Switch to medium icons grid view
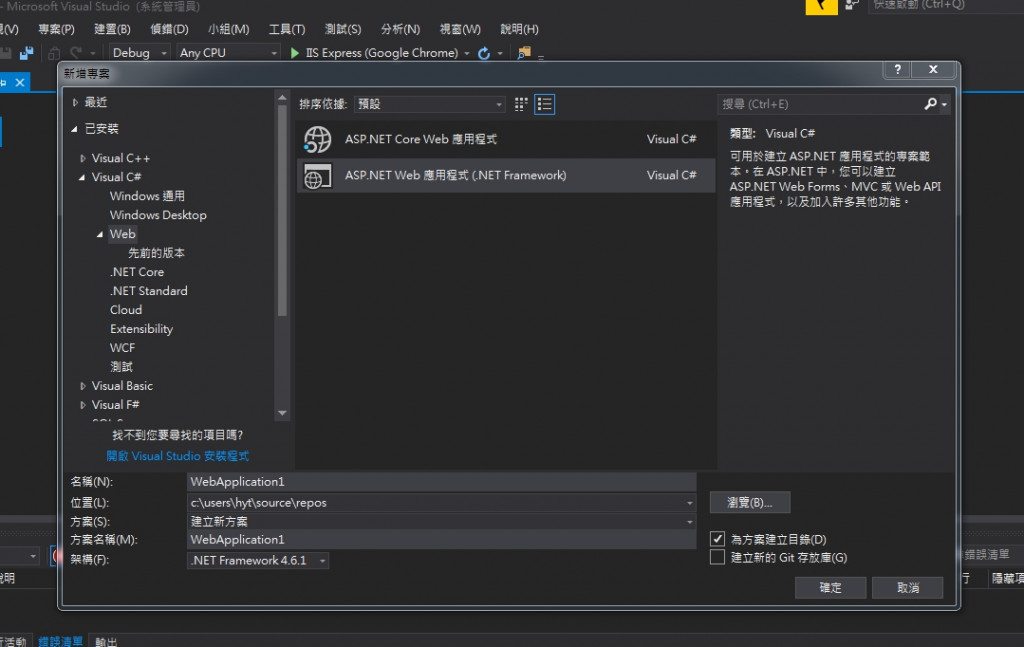Image resolution: width=1024 pixels, height=647 pixels. [520, 104]
